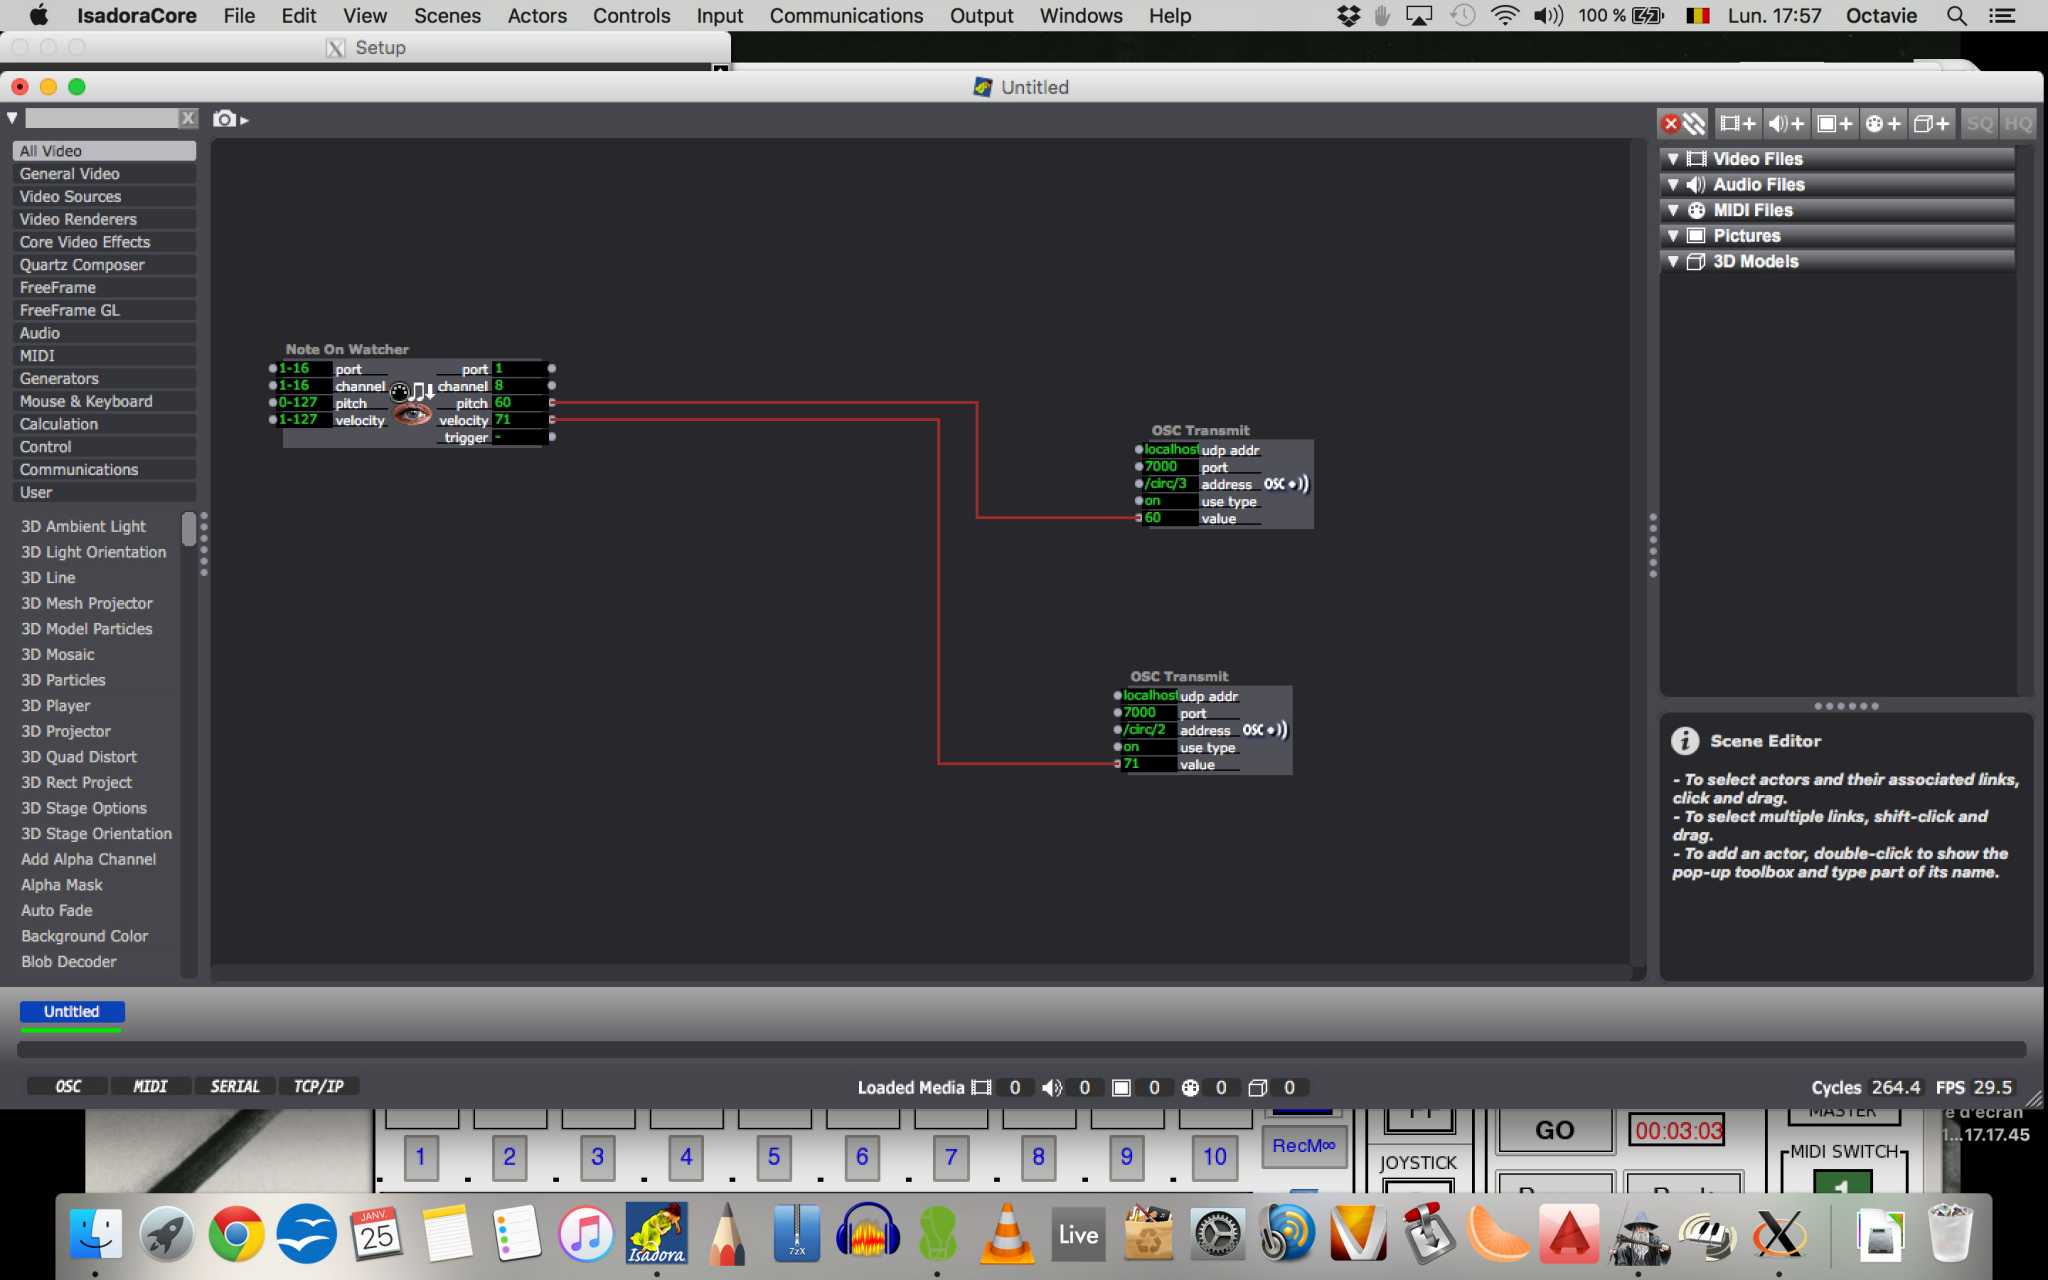2048x1280 pixels.
Task: Toggle the OSC status indicator
Action: (68, 1086)
